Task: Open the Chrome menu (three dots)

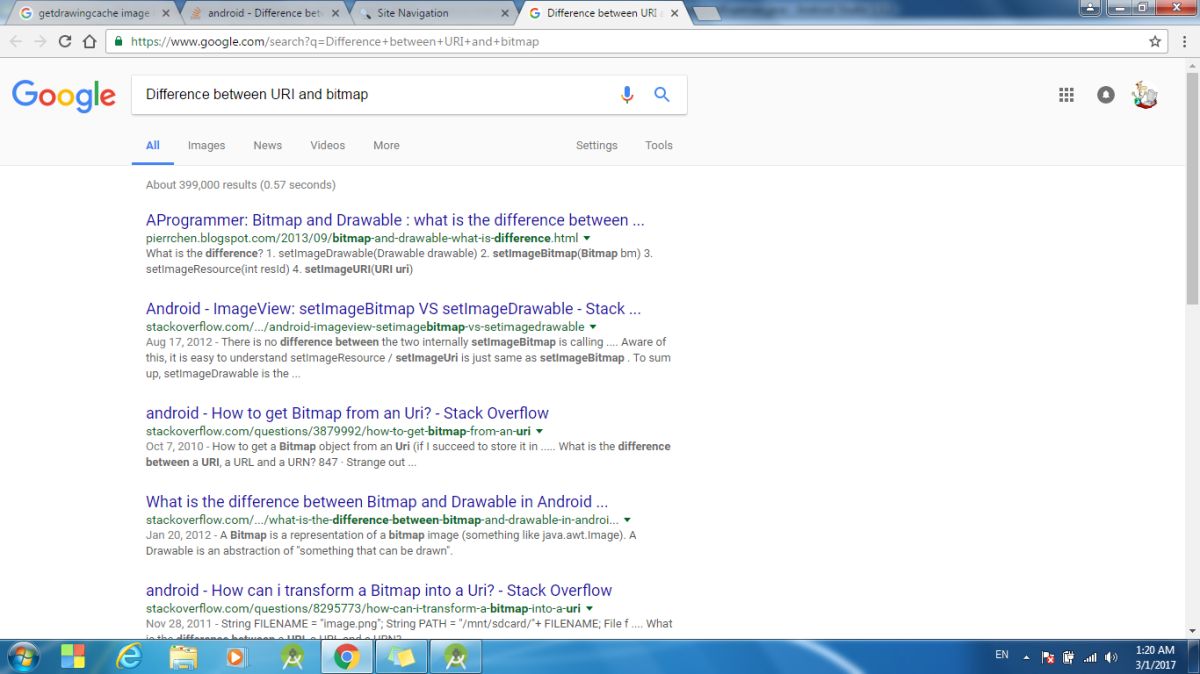Action: (1184, 42)
